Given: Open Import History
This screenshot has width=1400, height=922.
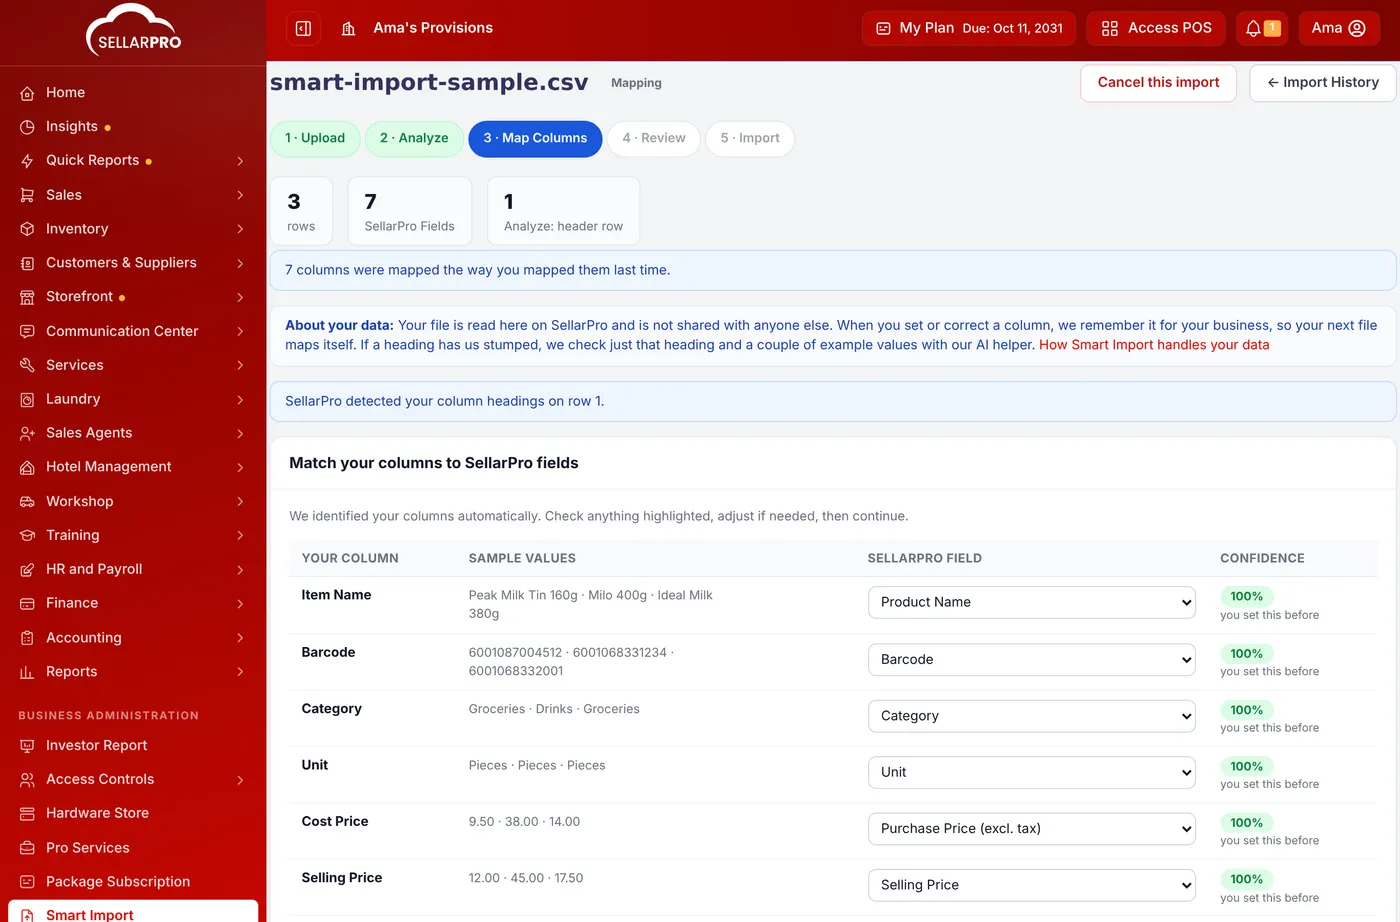Looking at the screenshot, I should pos(1323,83).
